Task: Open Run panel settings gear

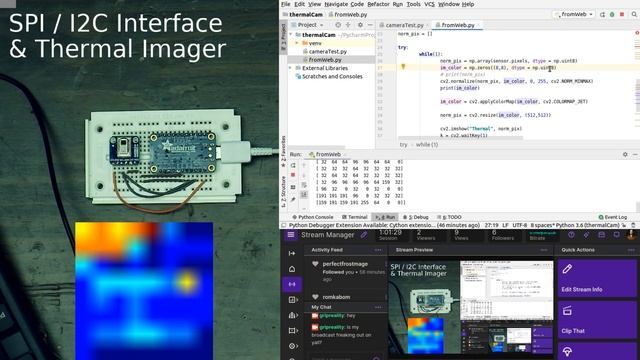Action: click(x=625, y=154)
